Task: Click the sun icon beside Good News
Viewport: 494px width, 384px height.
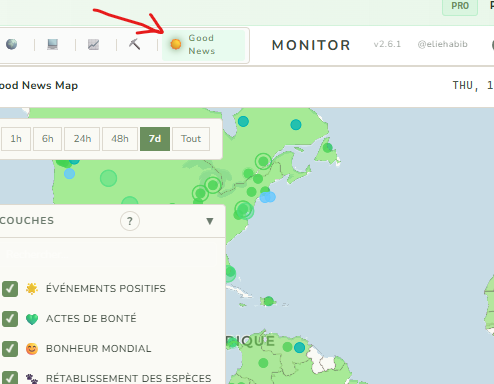Action: (176, 44)
